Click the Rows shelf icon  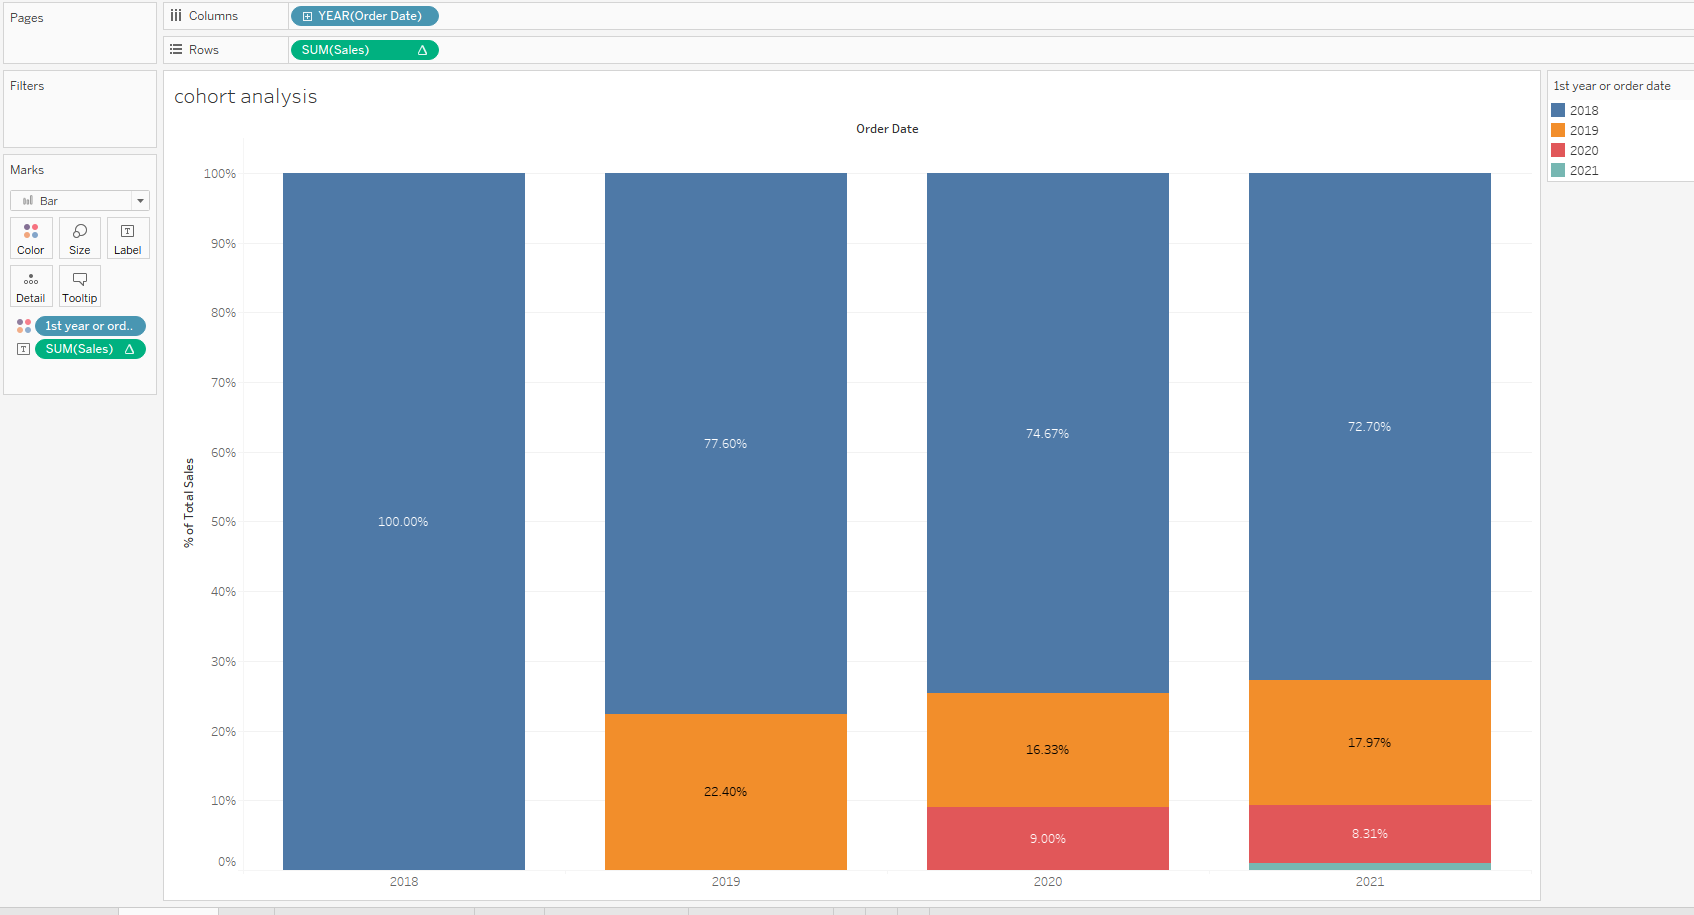175,49
